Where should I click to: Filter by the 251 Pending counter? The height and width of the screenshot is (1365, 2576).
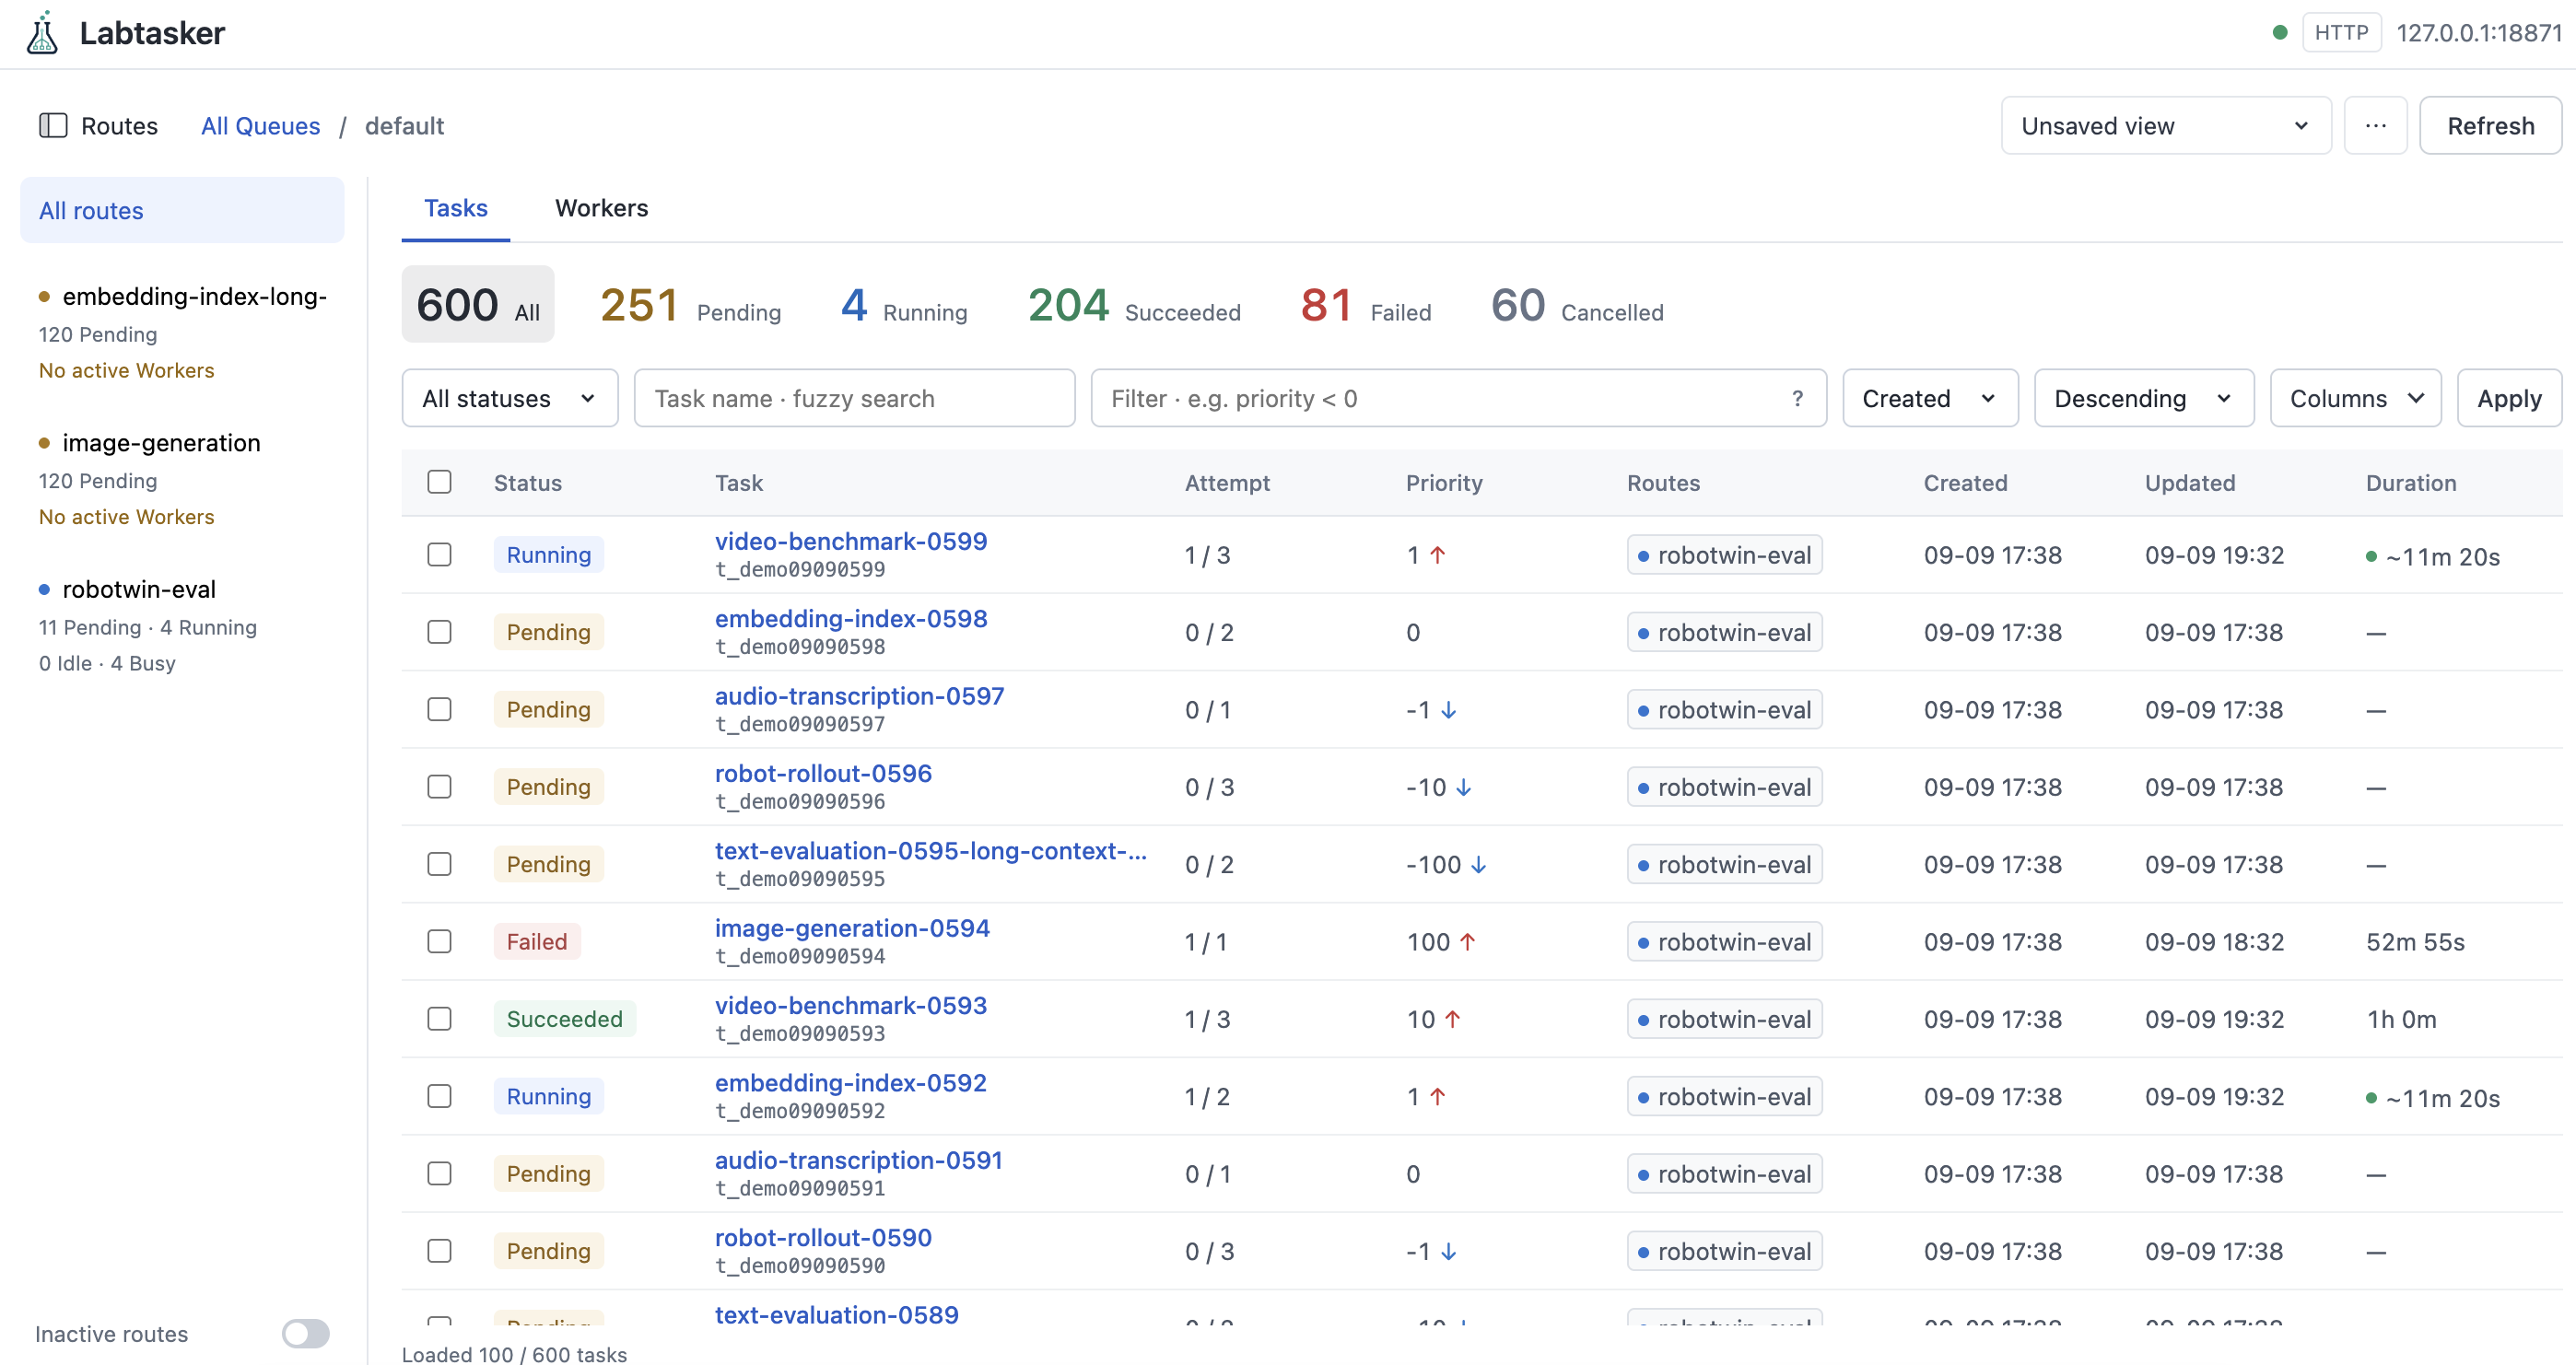pyautogui.click(x=690, y=305)
